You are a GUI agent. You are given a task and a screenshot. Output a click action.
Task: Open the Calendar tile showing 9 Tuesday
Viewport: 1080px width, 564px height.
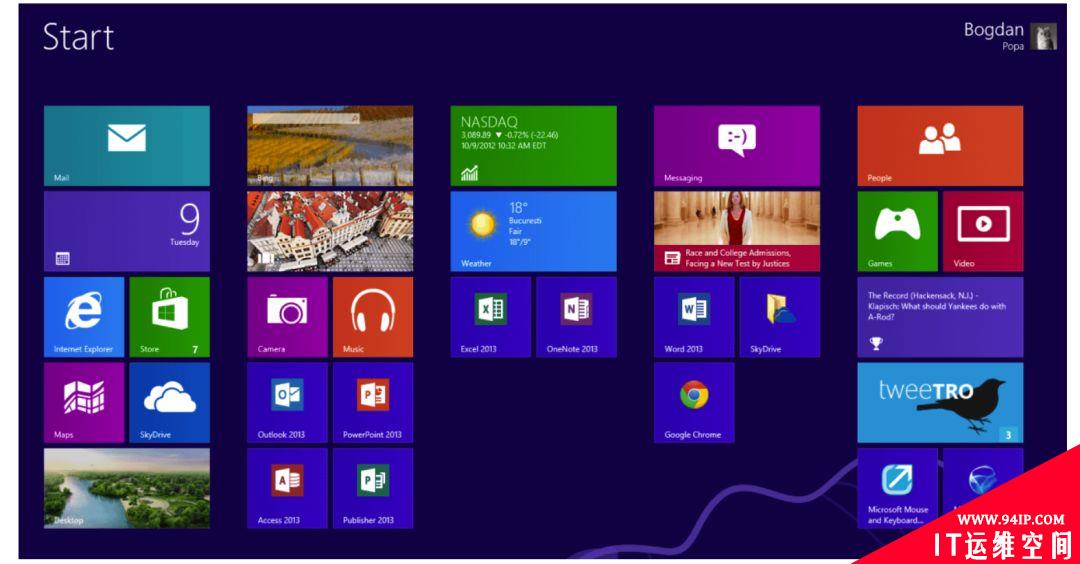127,231
